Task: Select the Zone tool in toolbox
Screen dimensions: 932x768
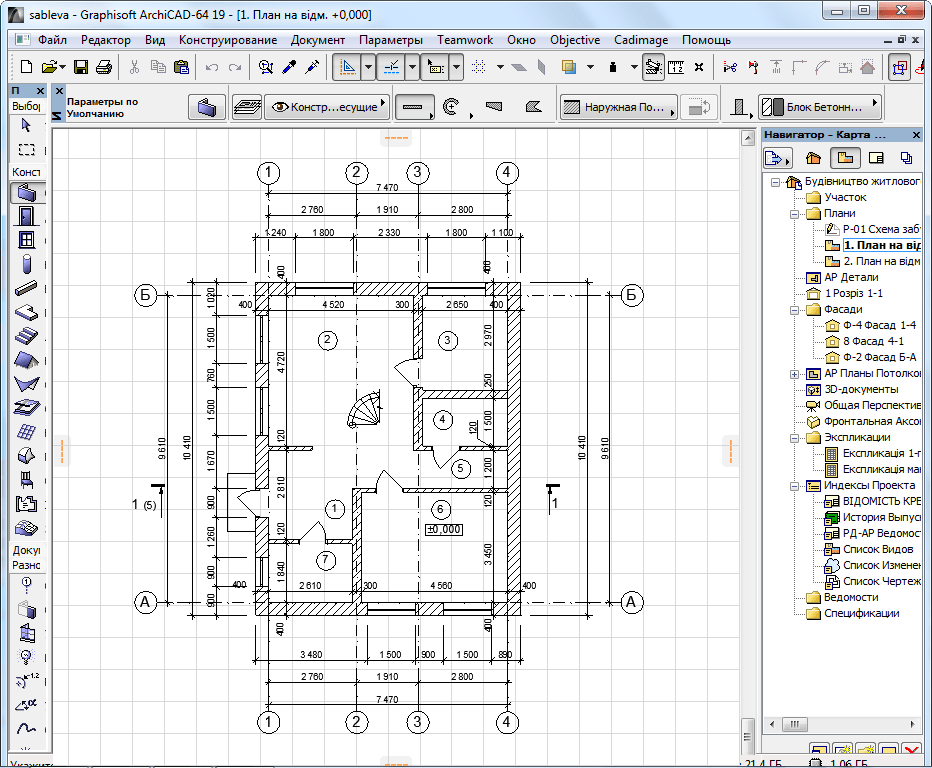Action: point(26,504)
